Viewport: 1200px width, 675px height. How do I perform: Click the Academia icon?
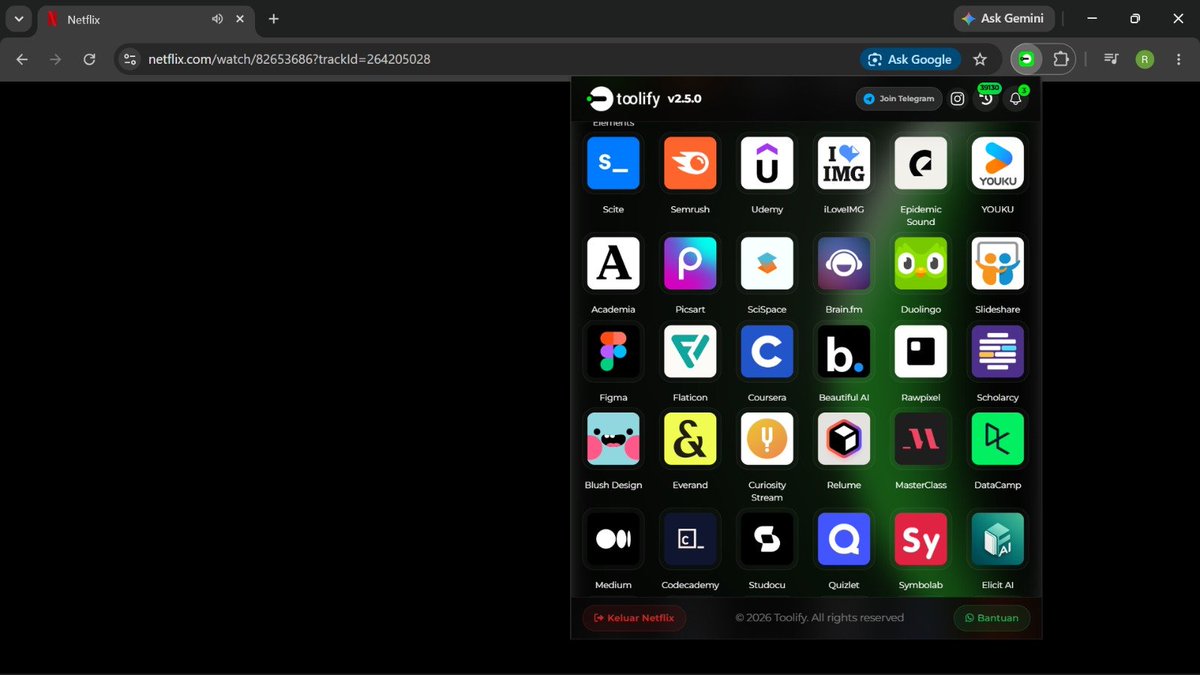pyautogui.click(x=613, y=263)
